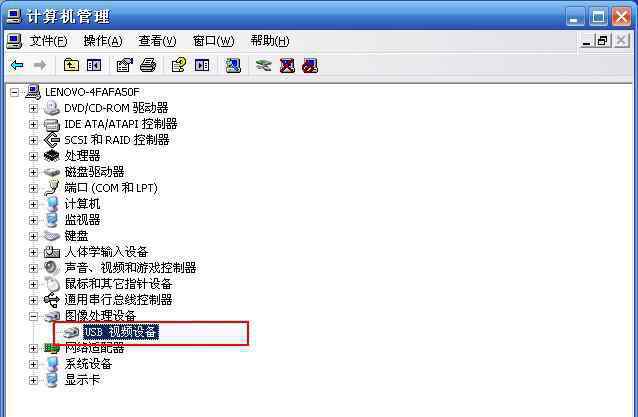Click the Disable device toolbar icon
Screen dimensions: 638x417
pos(310,65)
